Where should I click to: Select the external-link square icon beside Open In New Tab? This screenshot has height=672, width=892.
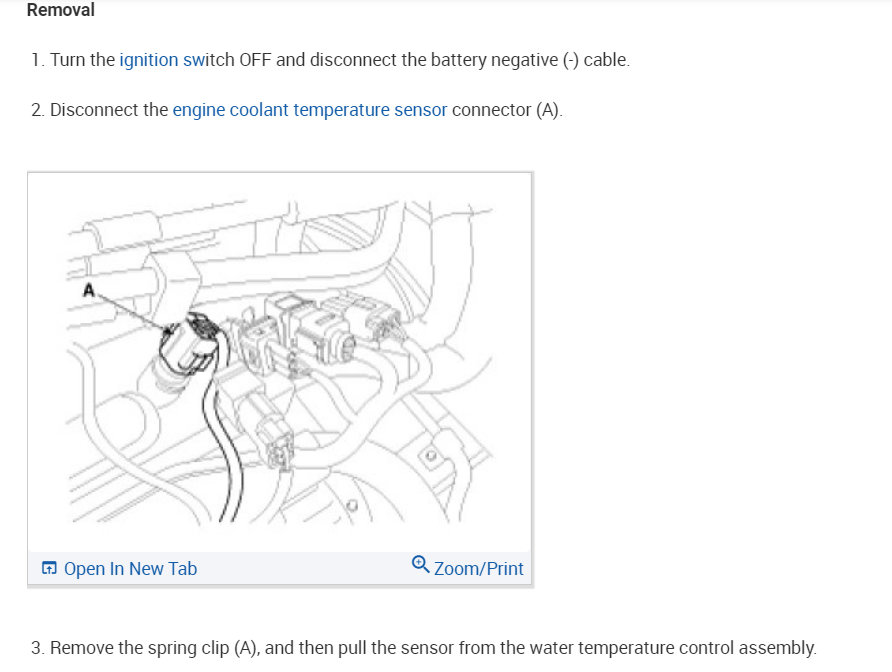point(47,567)
